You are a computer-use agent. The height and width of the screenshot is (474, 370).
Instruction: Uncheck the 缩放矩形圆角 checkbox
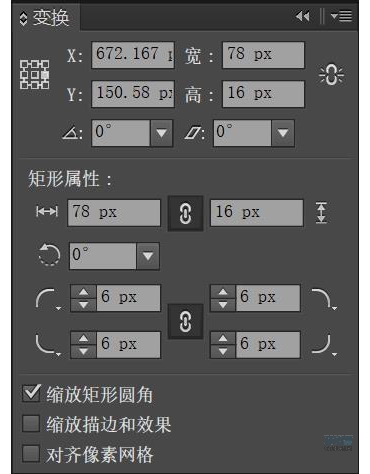pos(31,393)
